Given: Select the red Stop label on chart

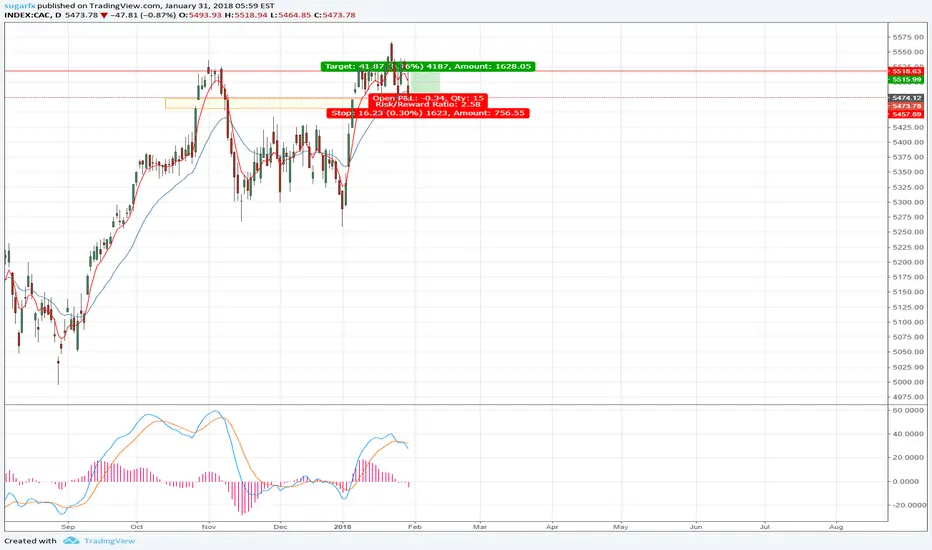Looking at the screenshot, I should pyautogui.click(x=428, y=112).
